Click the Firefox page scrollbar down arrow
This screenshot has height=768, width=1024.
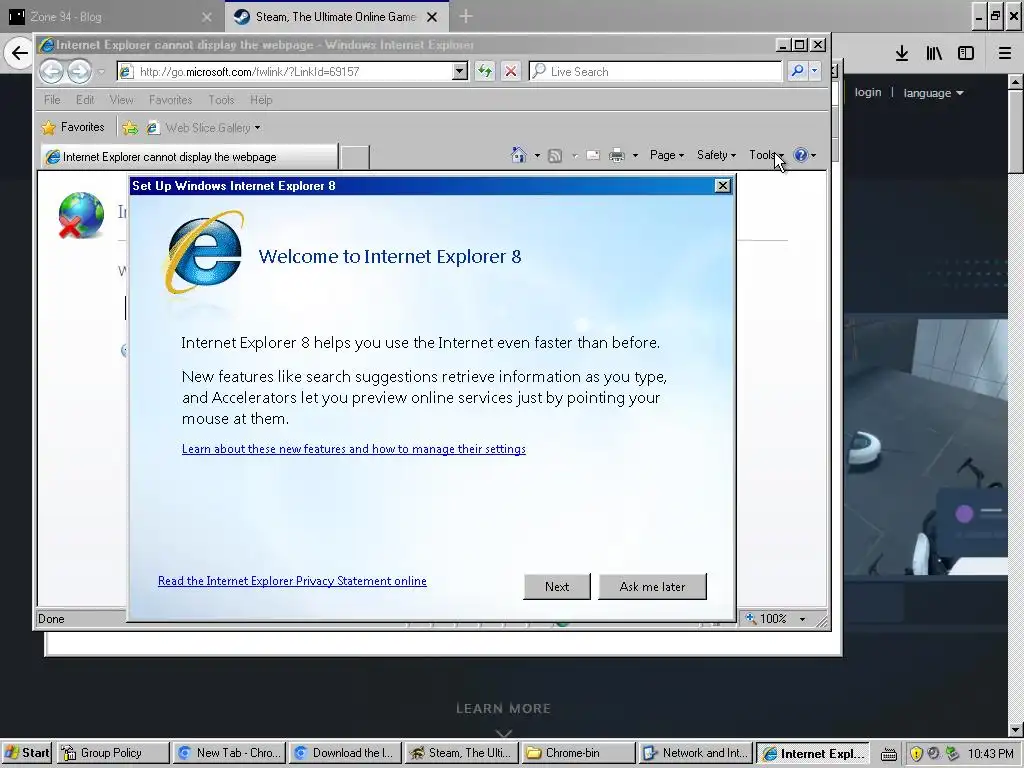pos(1016,729)
